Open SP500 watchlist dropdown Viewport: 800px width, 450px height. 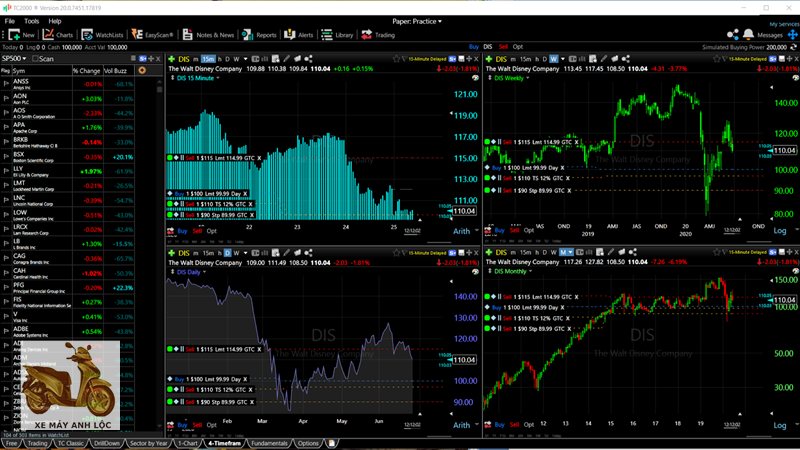[14, 59]
